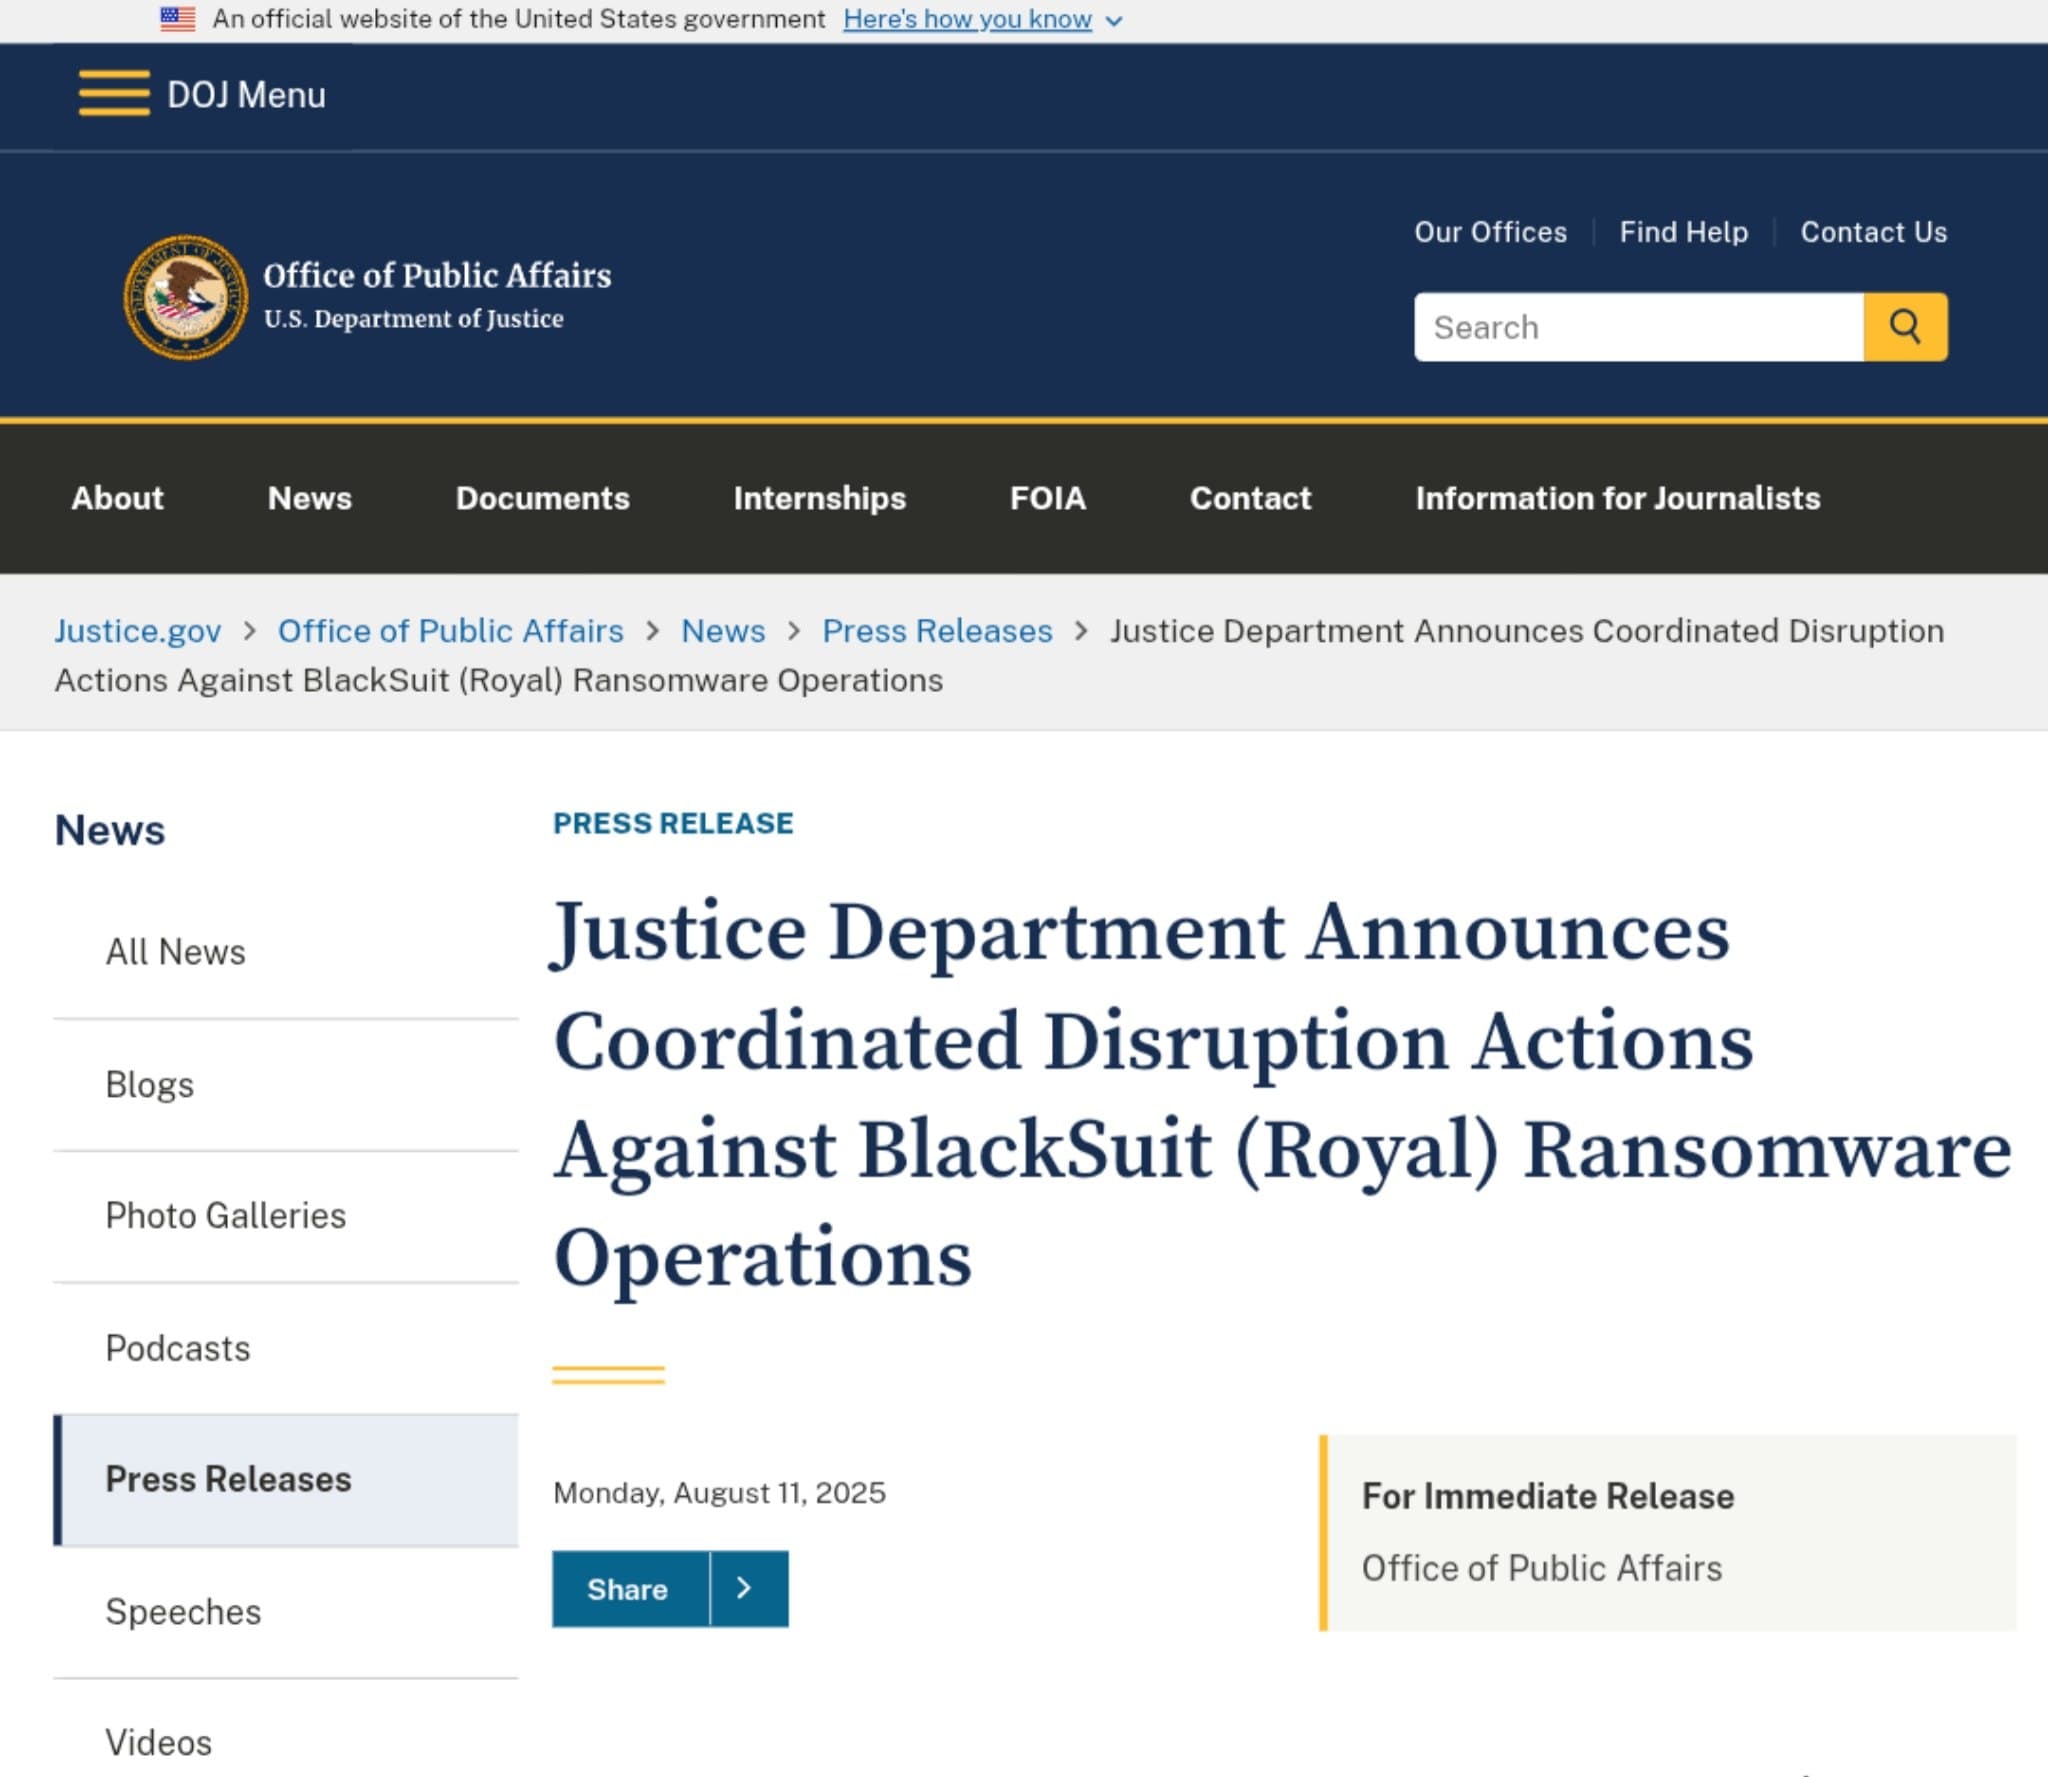2048x1777 pixels.
Task: Open the DOJ Menu hamburger icon
Action: coord(110,94)
